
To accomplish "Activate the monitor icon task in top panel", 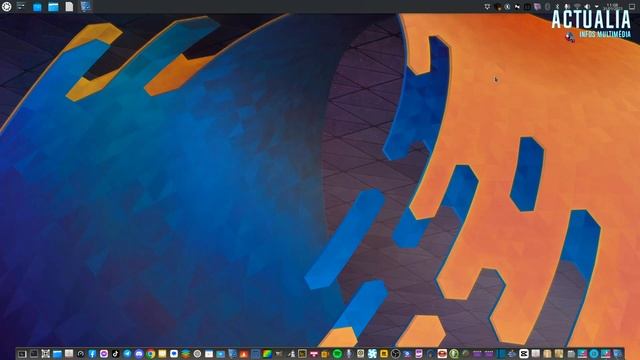I will pos(85,7).
